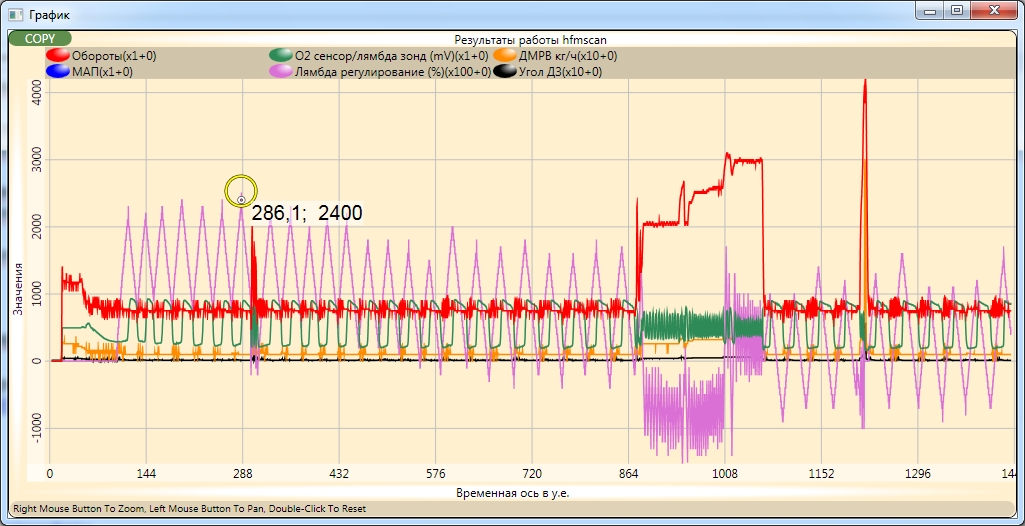Click the Лямбда регулирование (%) legend label
The width and height of the screenshot is (1025, 526).
pos(393,72)
